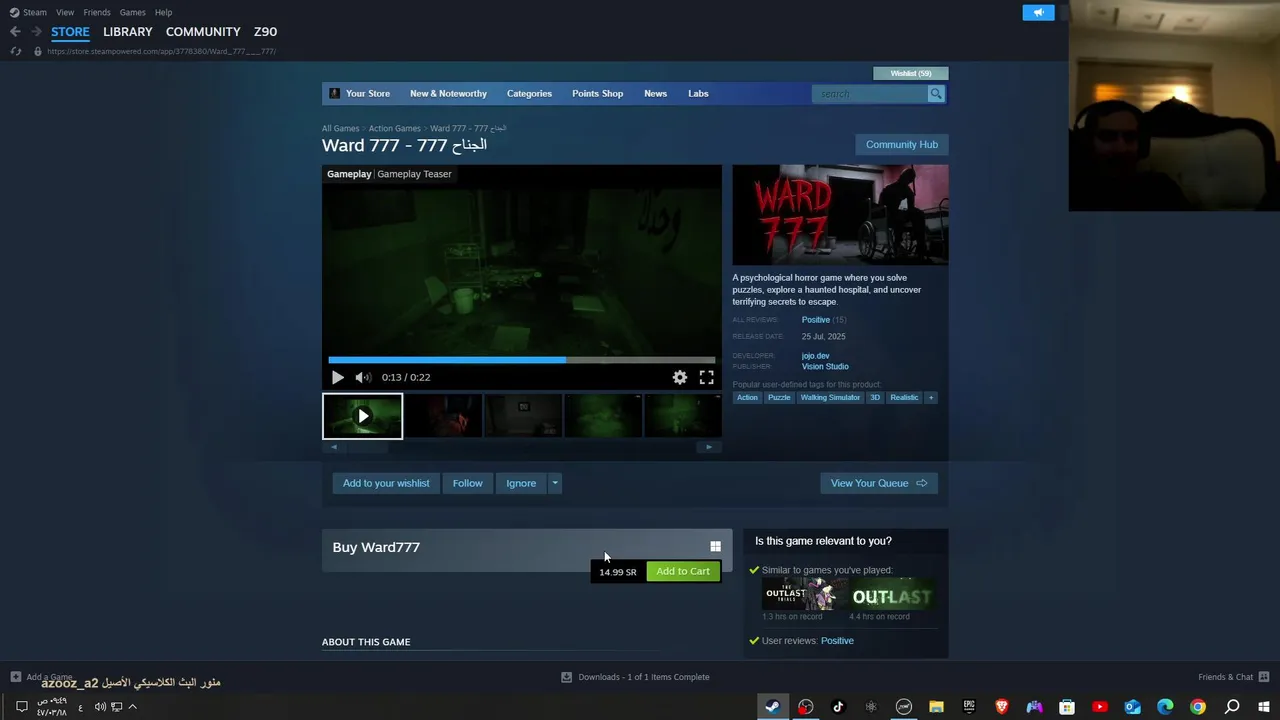This screenshot has height=720, width=1280.
Task: Go back with the left arrow button
Action: click(15, 32)
